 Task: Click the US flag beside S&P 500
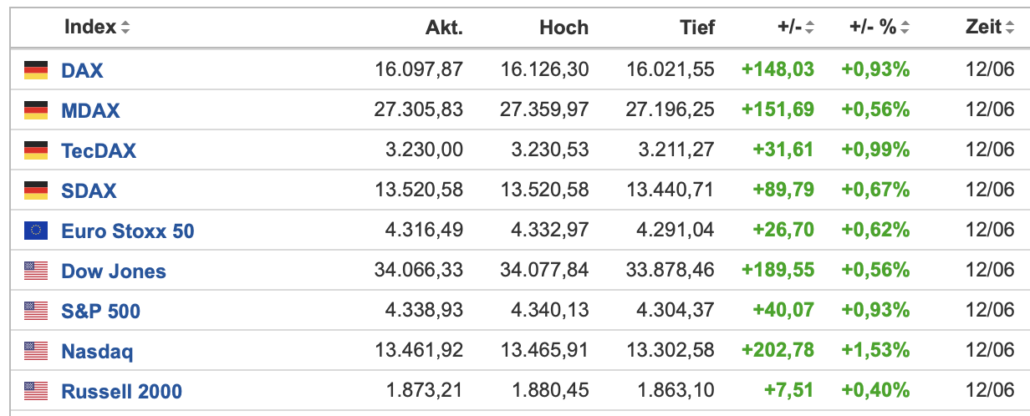point(36,311)
